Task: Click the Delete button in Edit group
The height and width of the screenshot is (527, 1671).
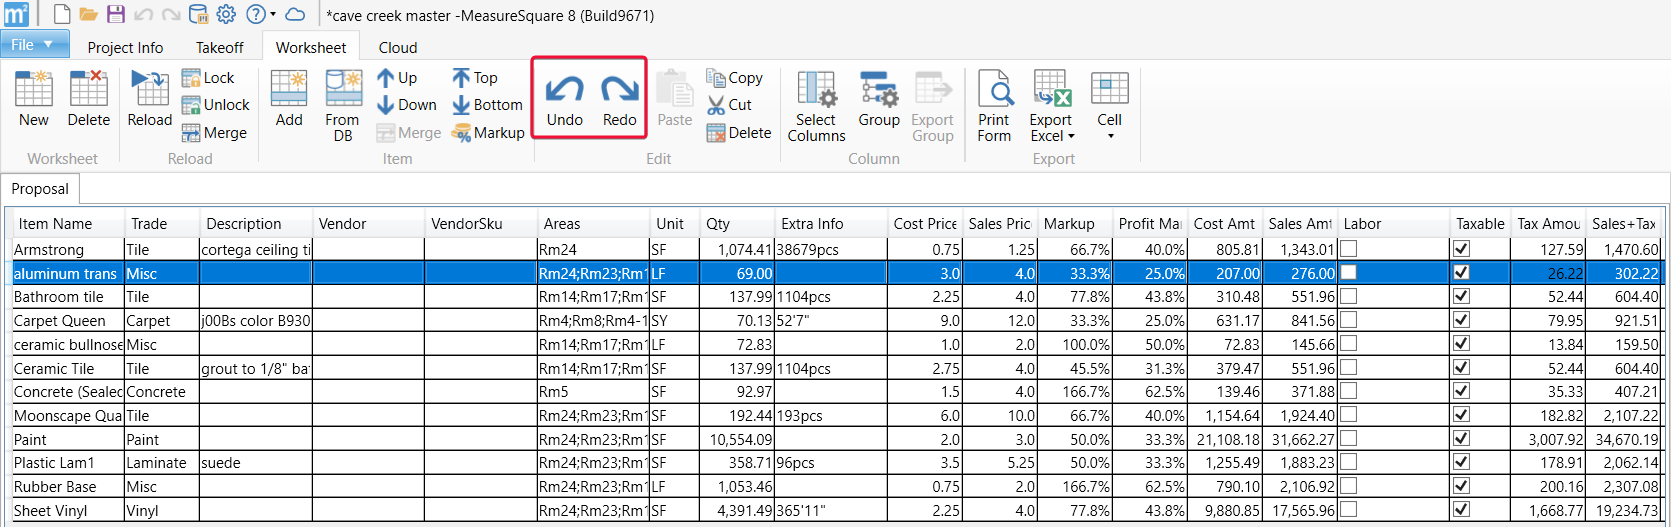Action: click(739, 133)
